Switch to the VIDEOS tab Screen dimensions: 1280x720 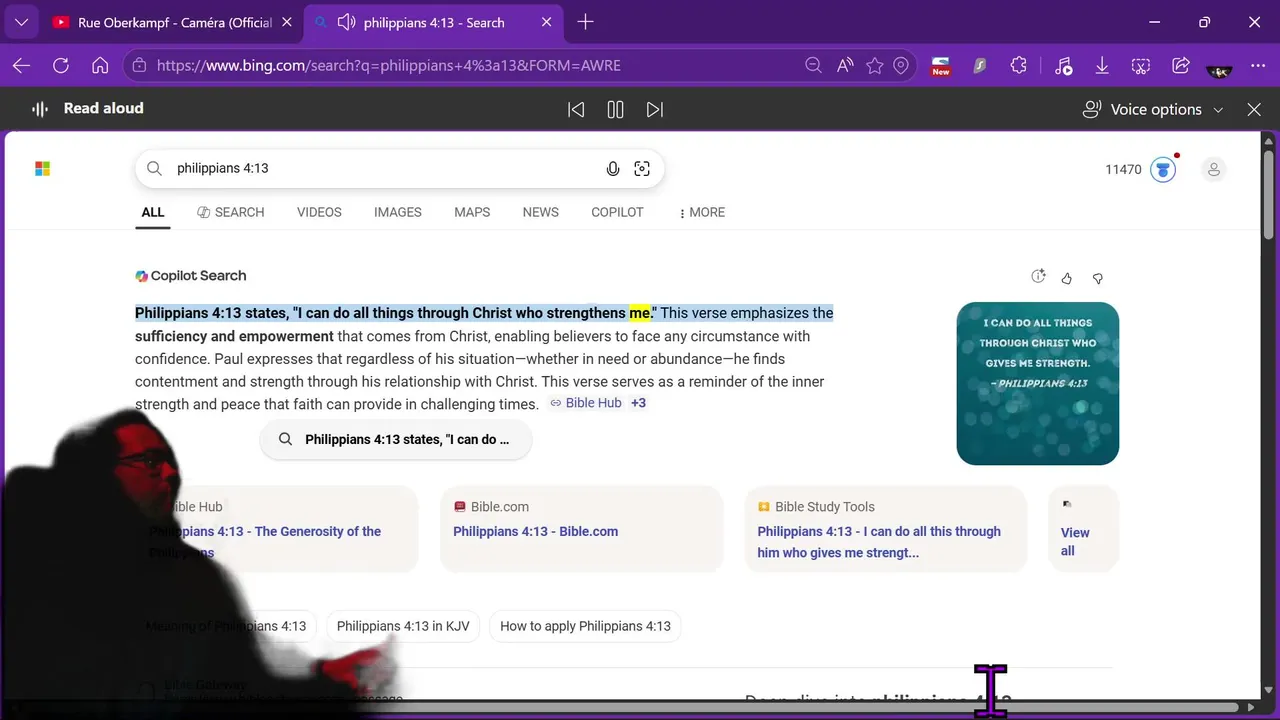[x=319, y=212]
